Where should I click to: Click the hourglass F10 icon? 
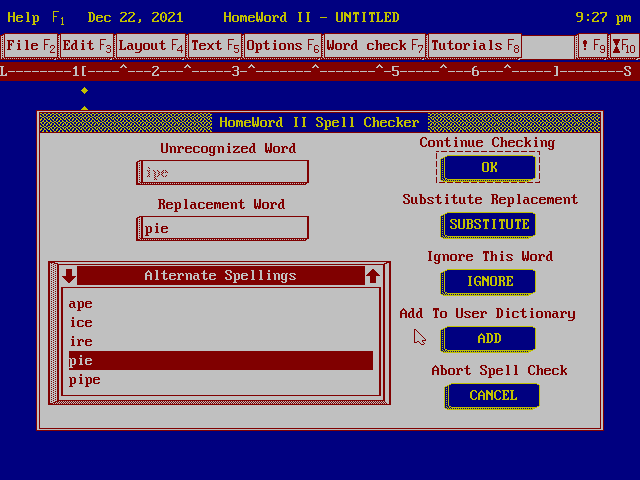624,46
